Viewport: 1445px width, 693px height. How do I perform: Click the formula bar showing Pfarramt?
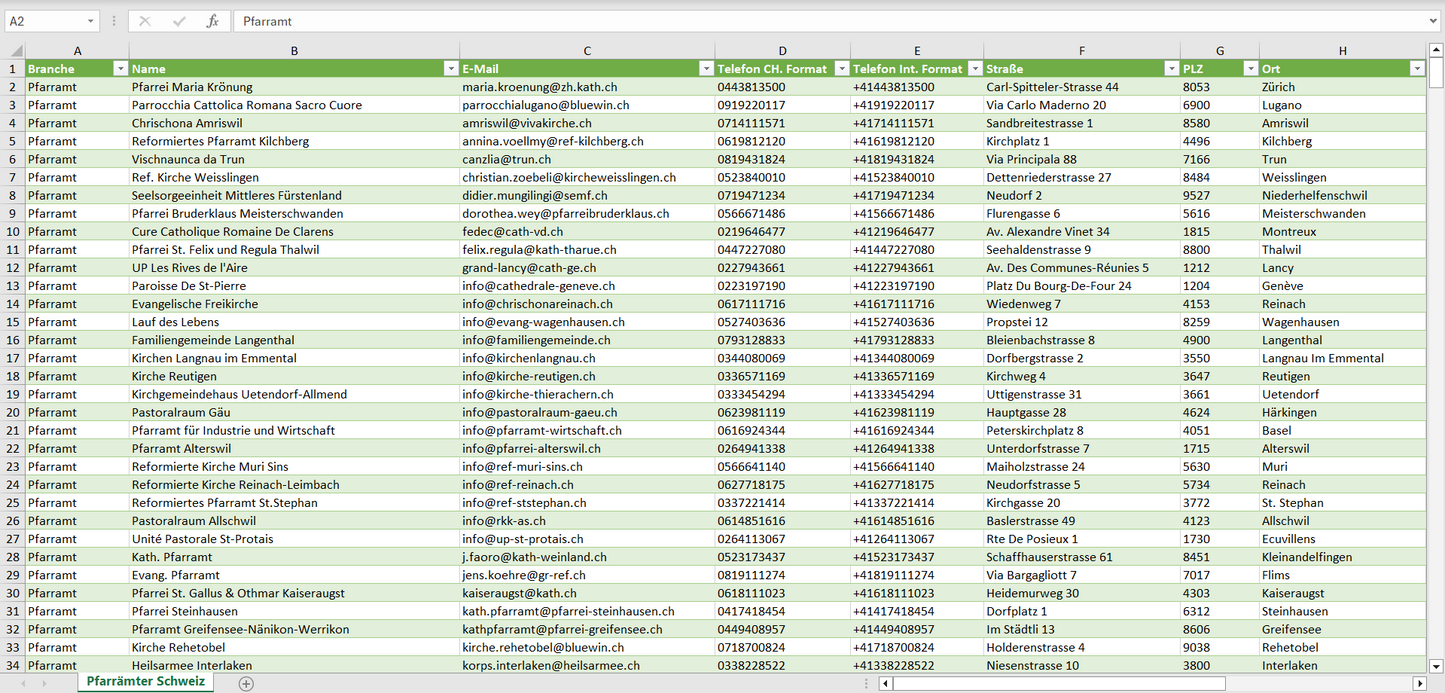click(800, 21)
